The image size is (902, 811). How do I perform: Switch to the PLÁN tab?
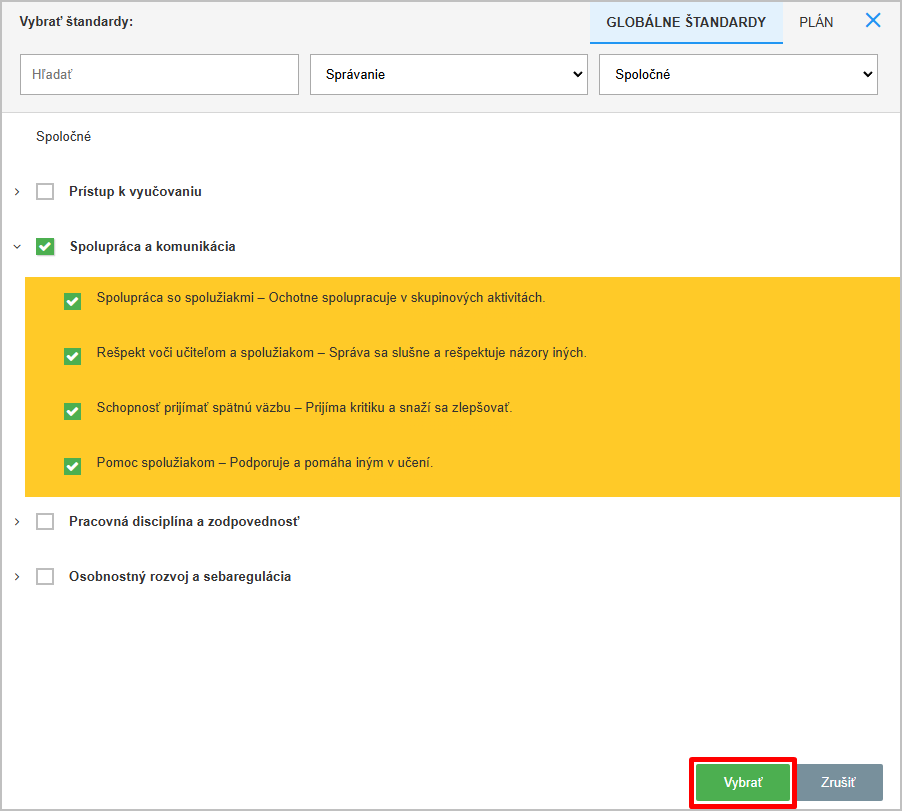click(x=816, y=22)
